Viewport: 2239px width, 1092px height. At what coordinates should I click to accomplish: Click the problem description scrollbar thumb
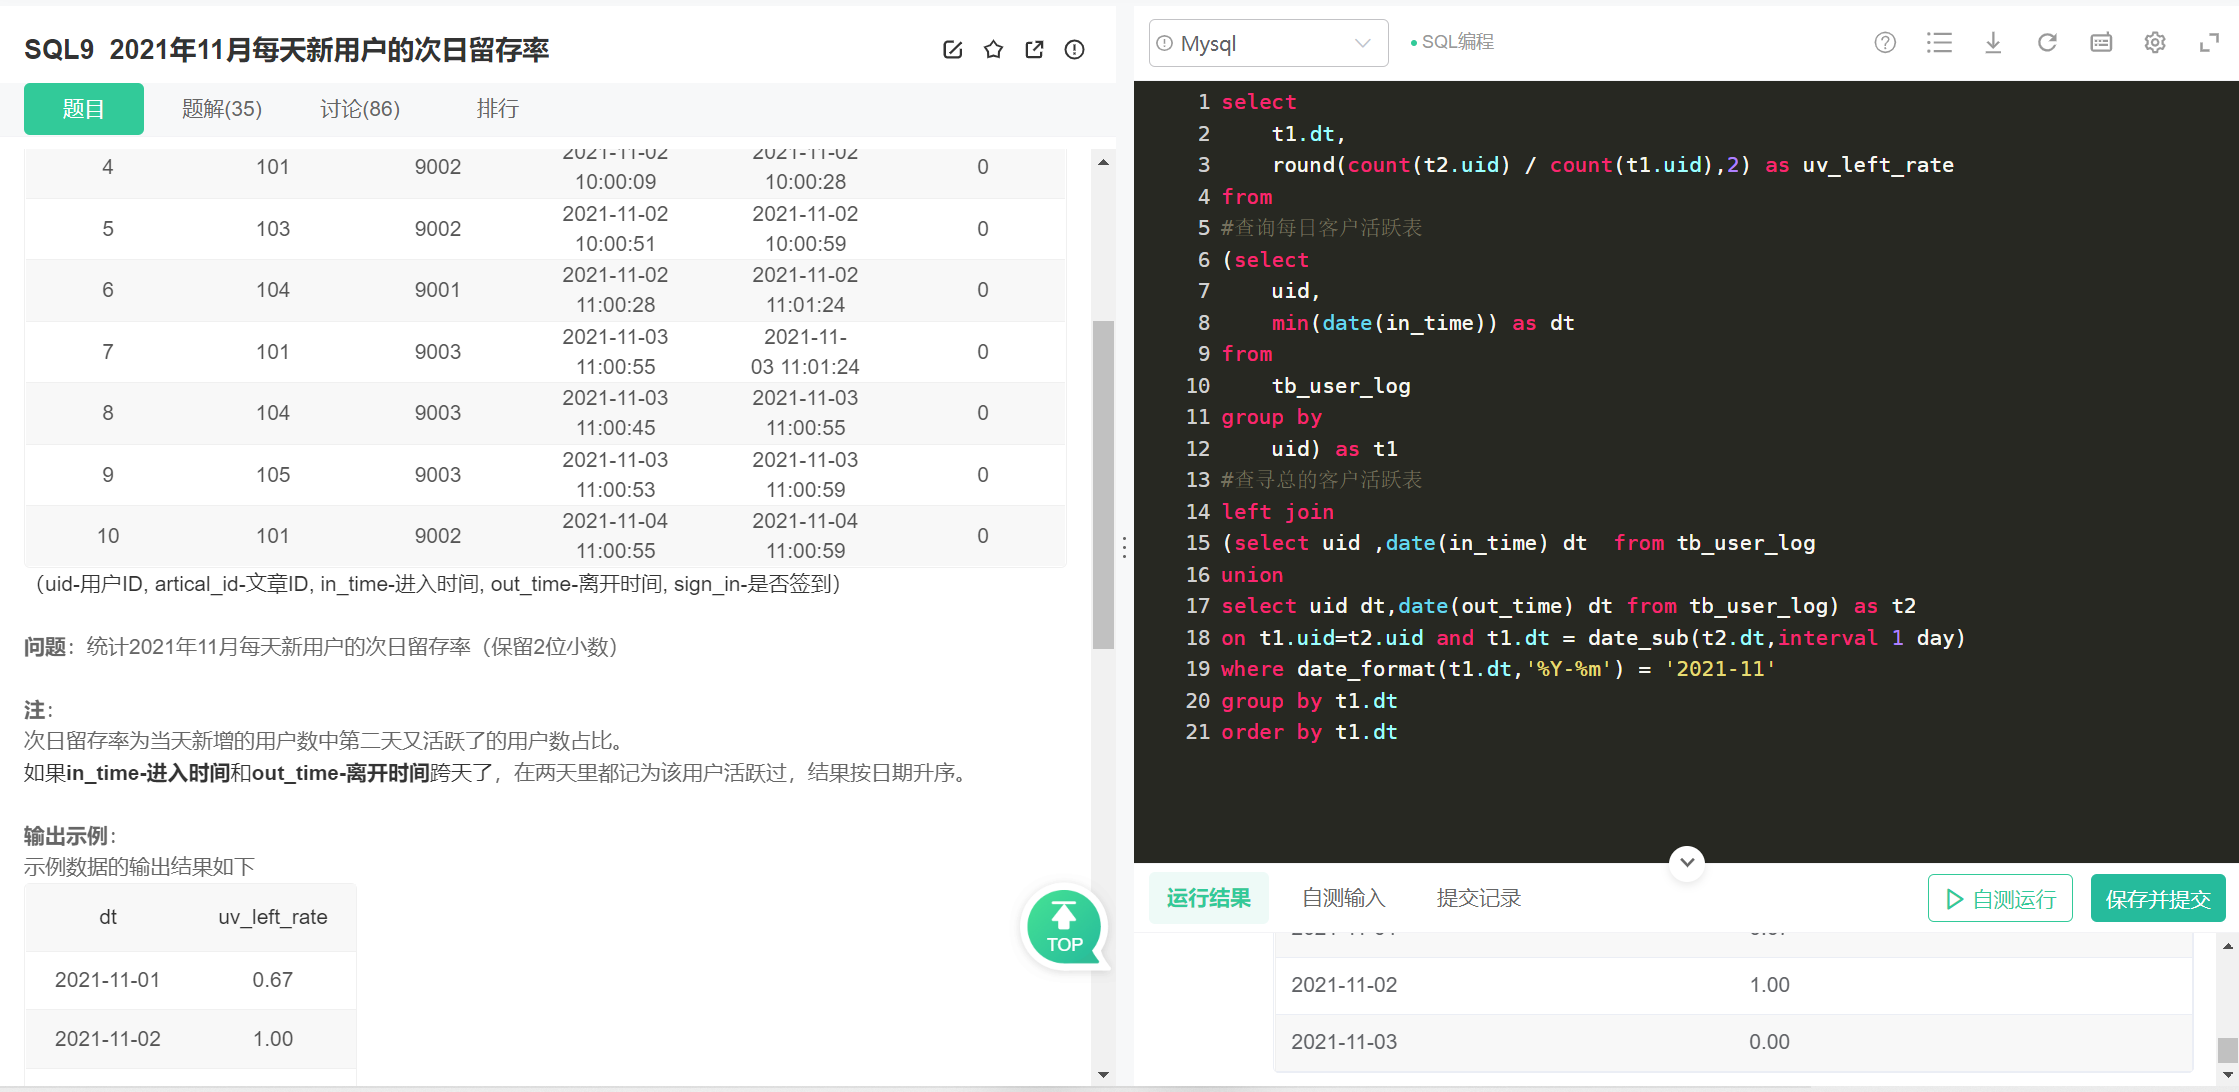(1103, 484)
